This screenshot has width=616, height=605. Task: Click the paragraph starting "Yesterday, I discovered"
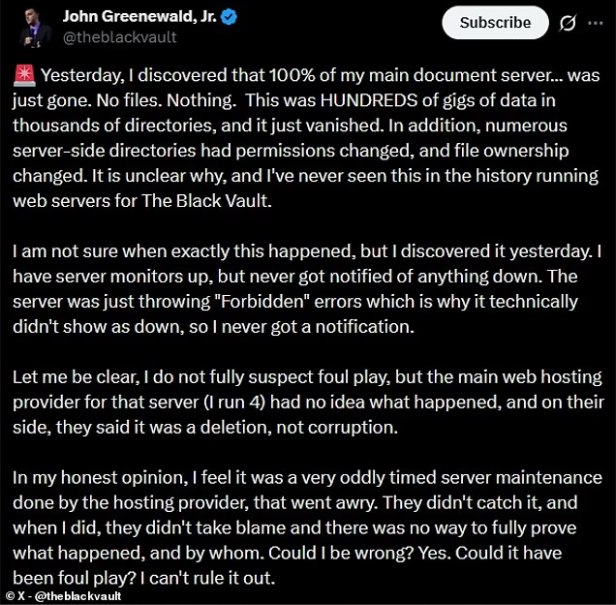tap(300, 139)
